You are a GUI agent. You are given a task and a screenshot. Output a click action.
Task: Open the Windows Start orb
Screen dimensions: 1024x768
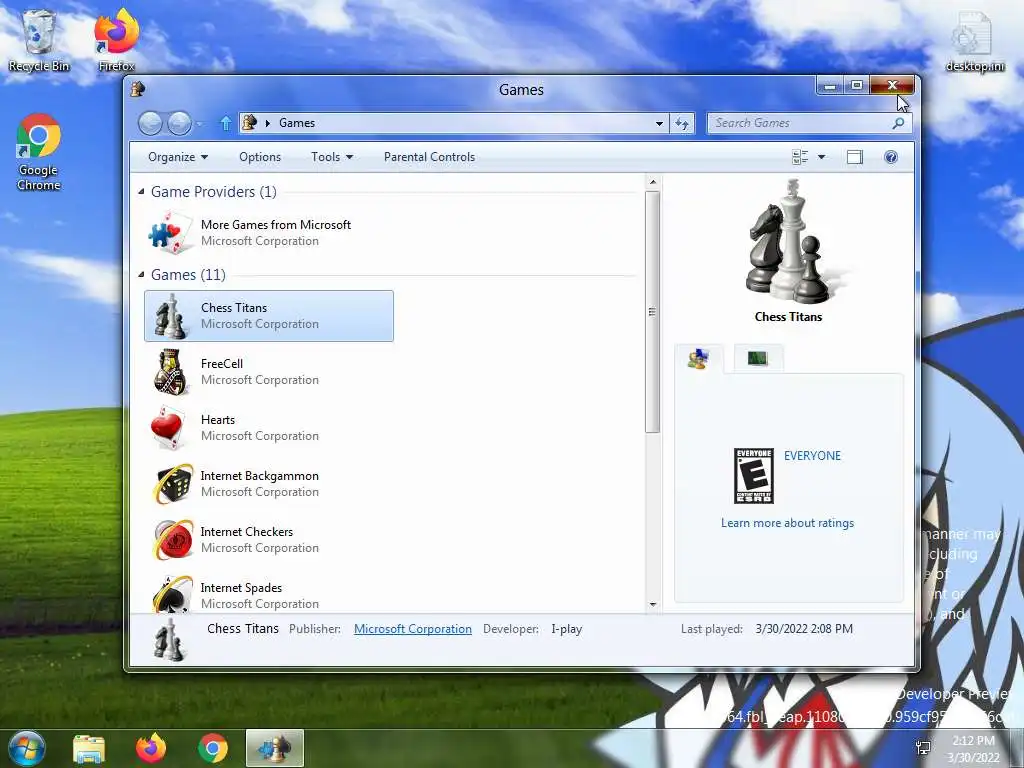pyautogui.click(x=27, y=748)
